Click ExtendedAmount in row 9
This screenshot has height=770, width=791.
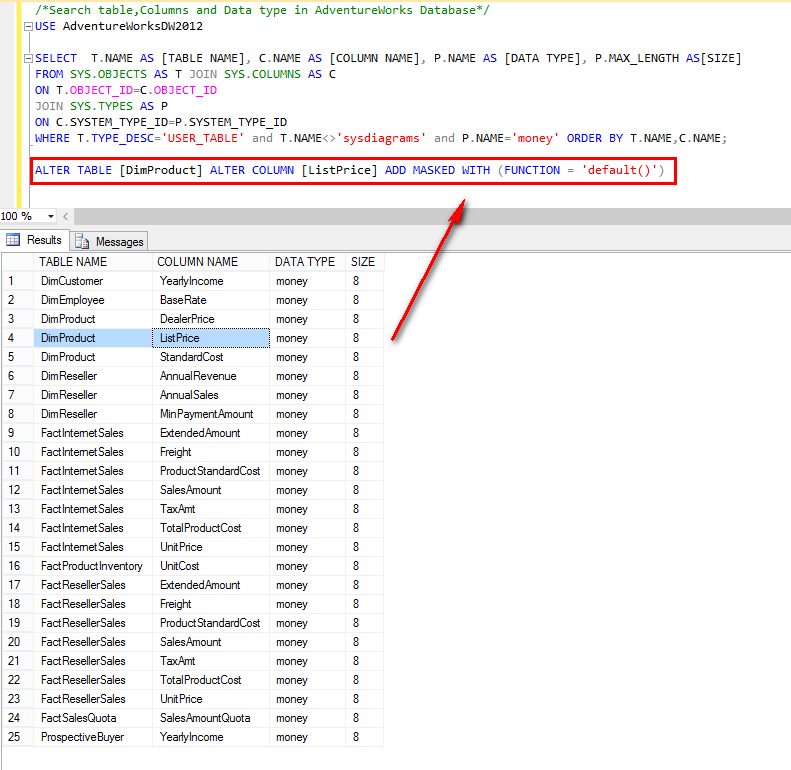211,433
